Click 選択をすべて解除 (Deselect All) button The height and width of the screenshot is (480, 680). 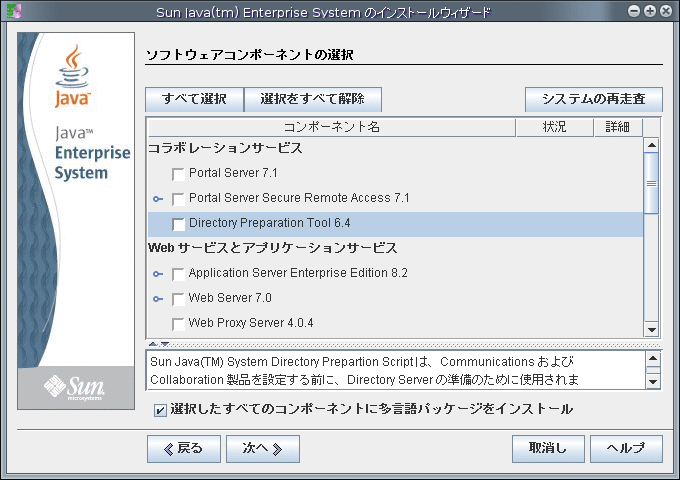(x=313, y=99)
